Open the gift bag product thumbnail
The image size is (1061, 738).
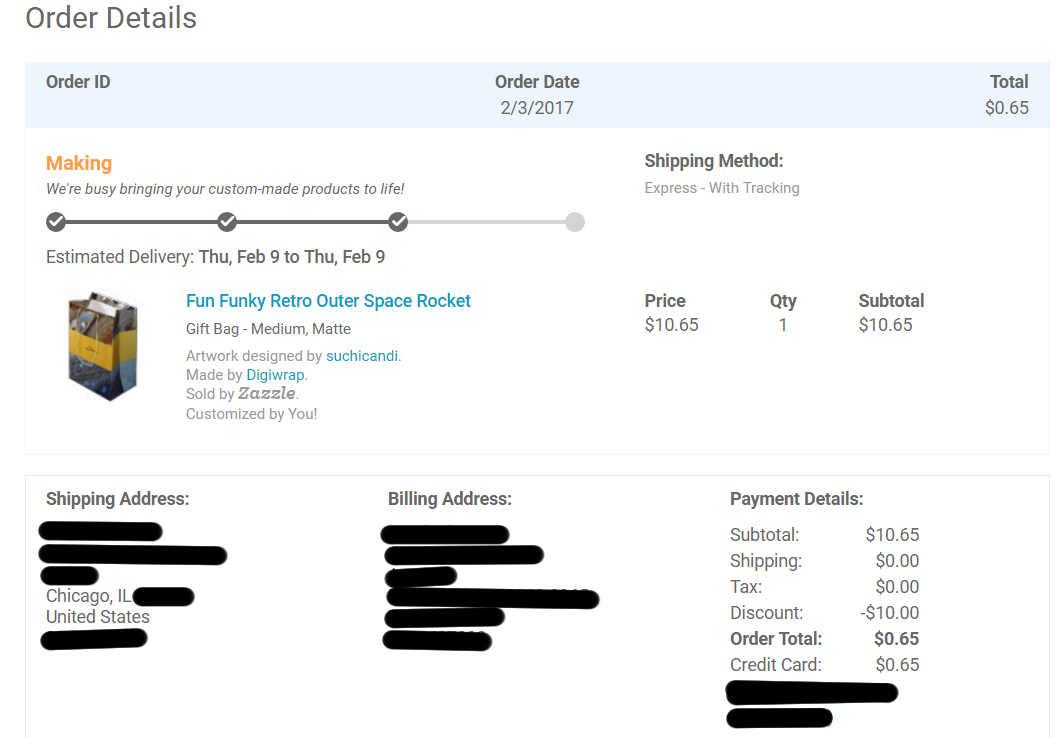[x=102, y=346]
